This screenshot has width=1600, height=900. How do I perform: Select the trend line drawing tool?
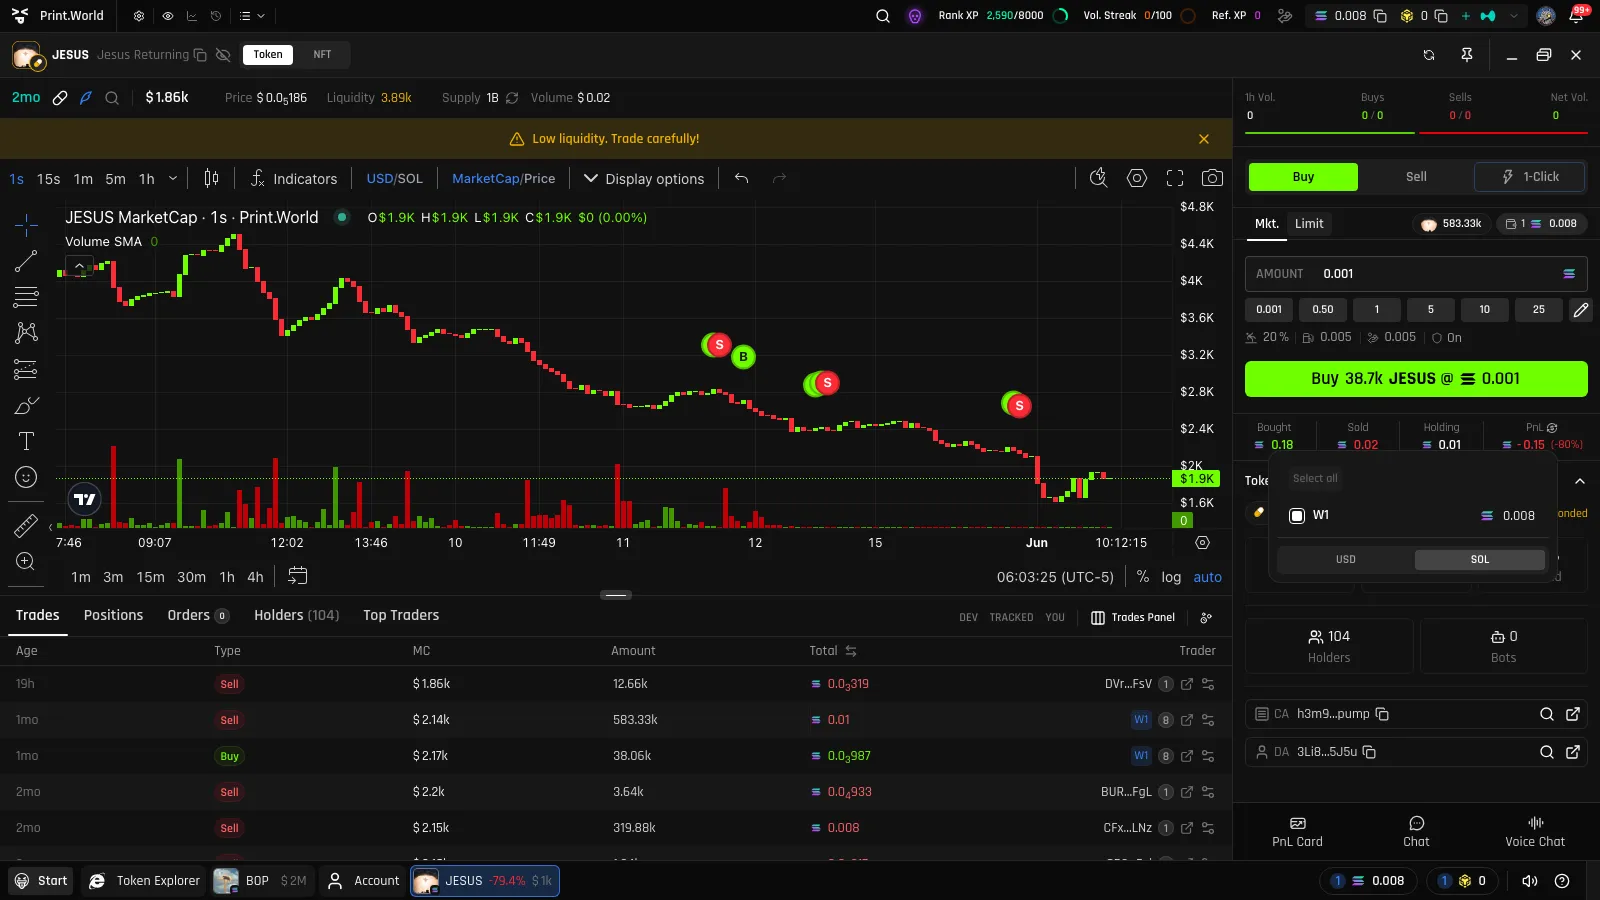click(x=26, y=261)
